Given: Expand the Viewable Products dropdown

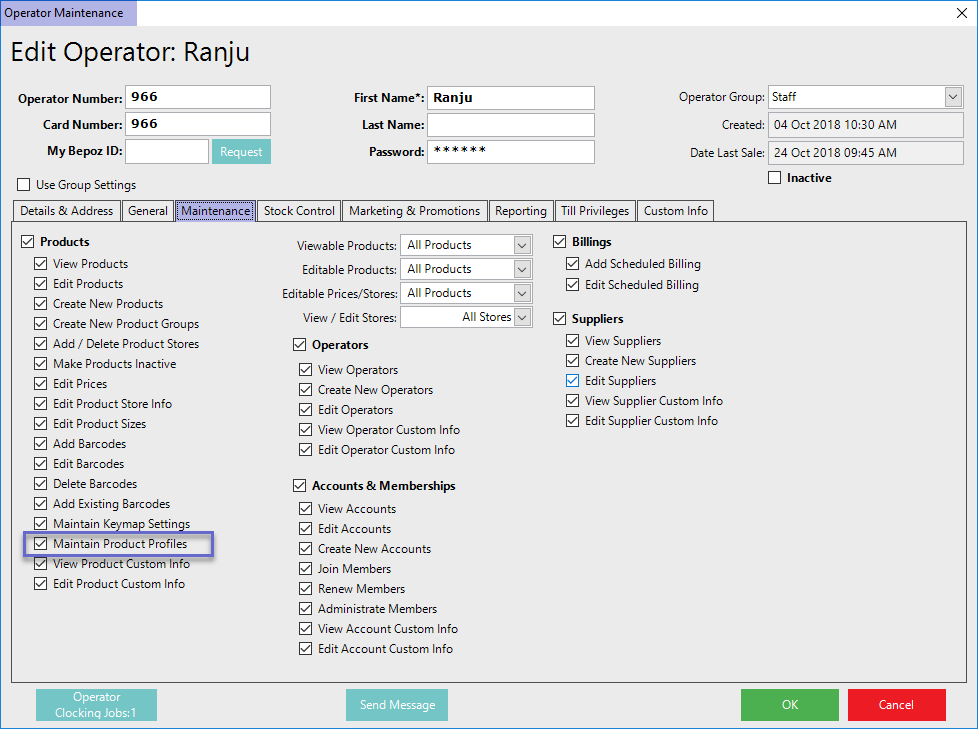Looking at the screenshot, I should (x=522, y=245).
